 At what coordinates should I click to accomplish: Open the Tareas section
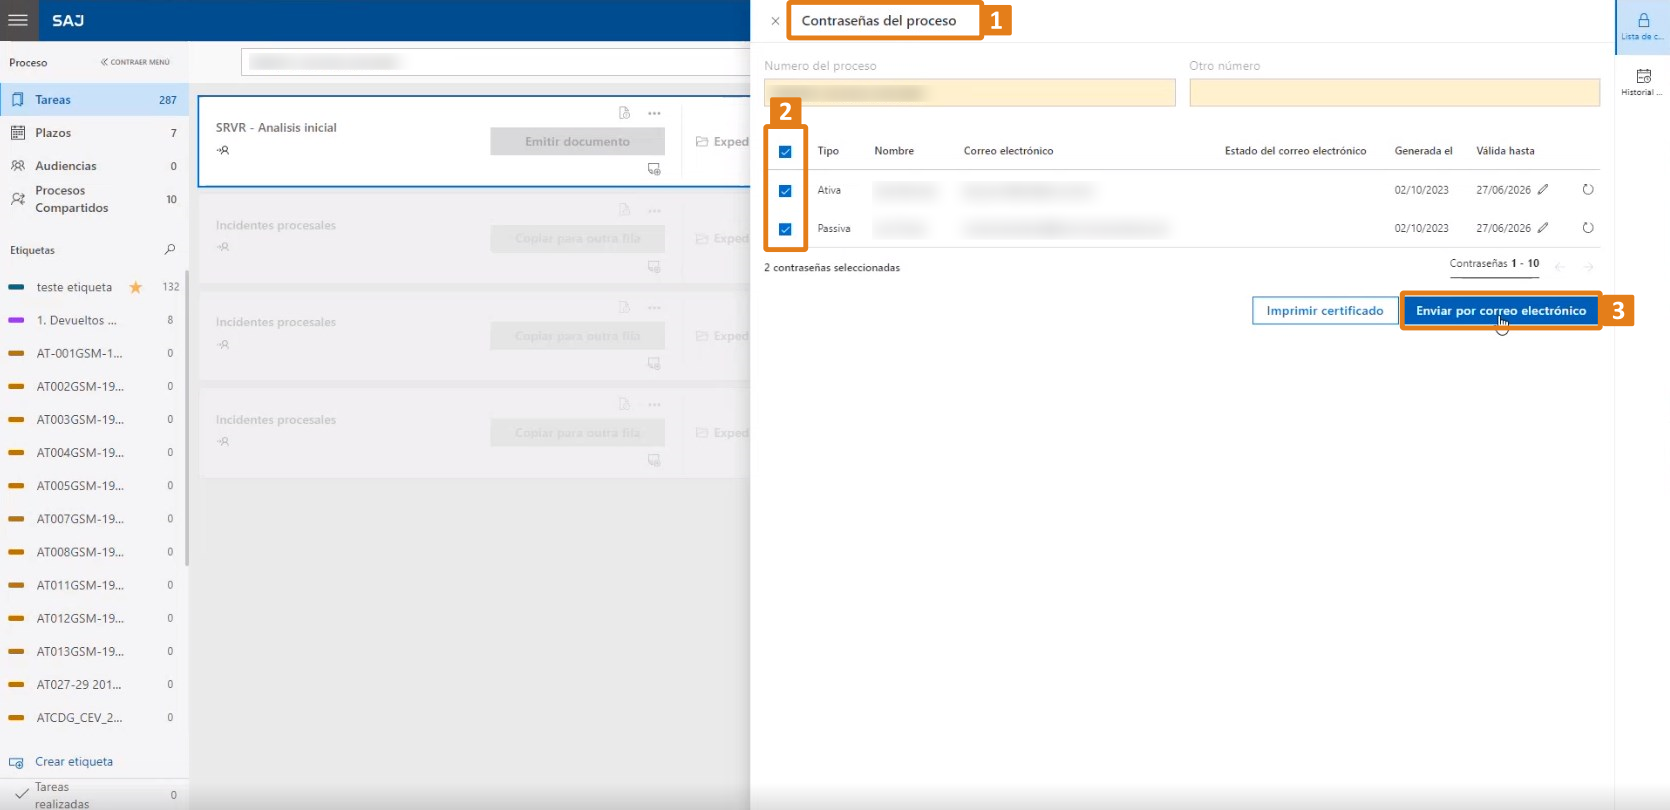94,99
